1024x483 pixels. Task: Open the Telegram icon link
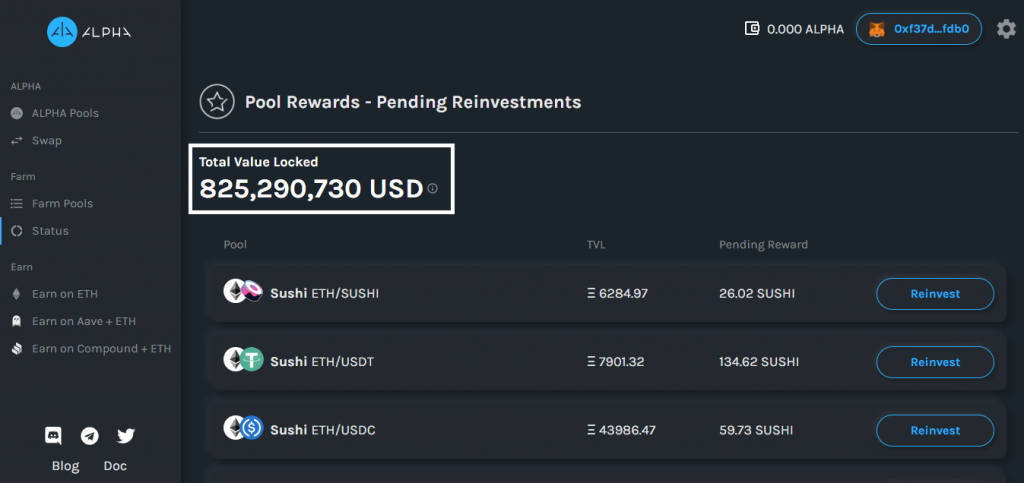pos(90,436)
